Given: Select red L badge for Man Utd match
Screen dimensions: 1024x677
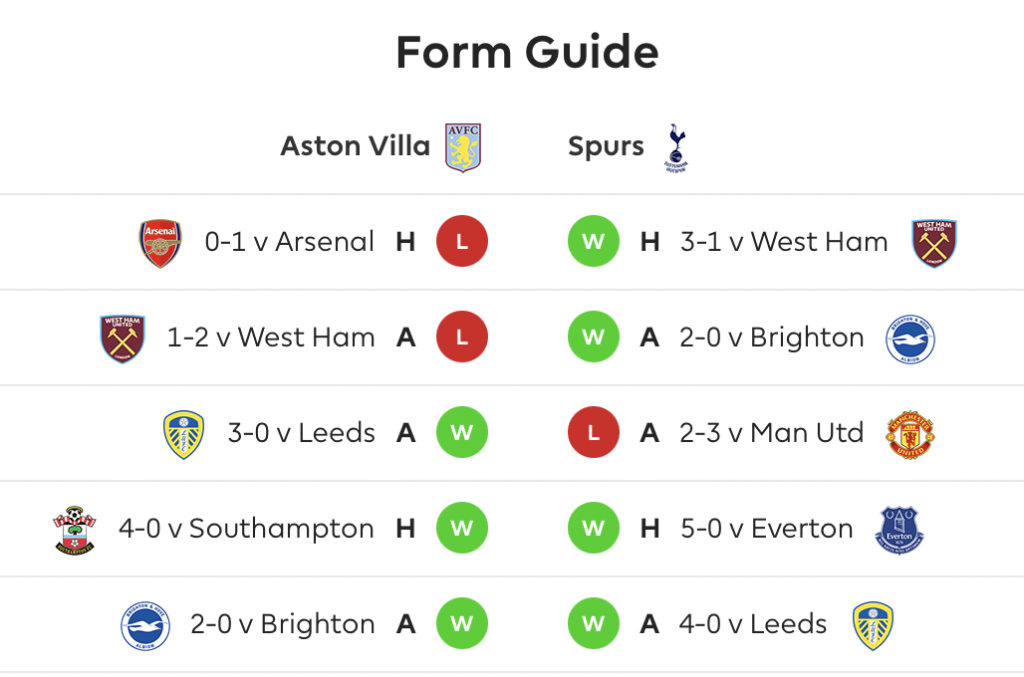Looking at the screenshot, I should coord(593,432).
